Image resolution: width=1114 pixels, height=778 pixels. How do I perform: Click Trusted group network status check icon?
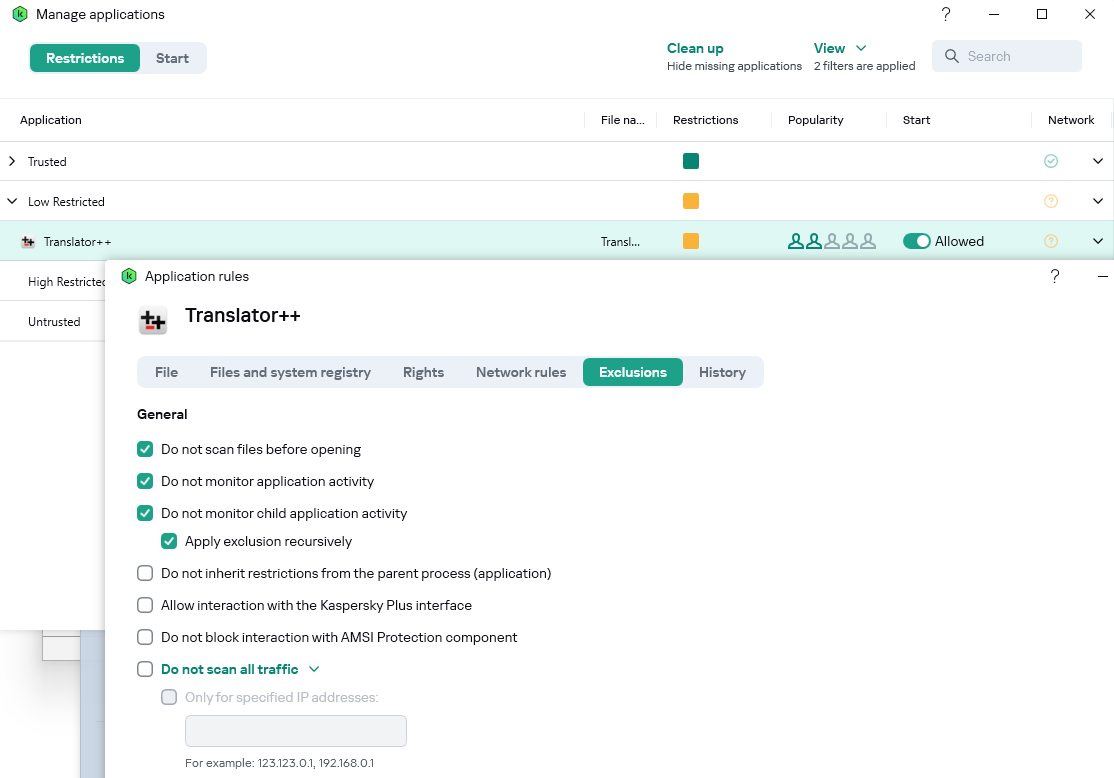point(1051,161)
